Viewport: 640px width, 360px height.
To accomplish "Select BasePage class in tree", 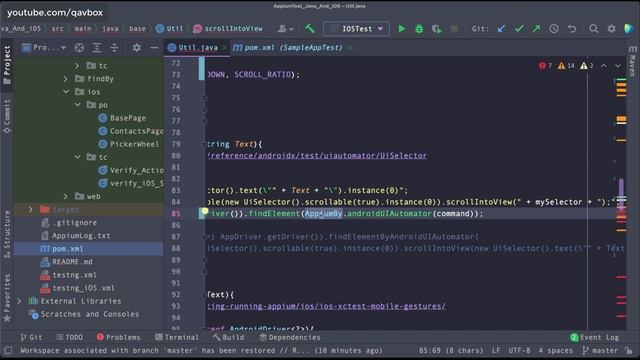I will click(122, 118).
